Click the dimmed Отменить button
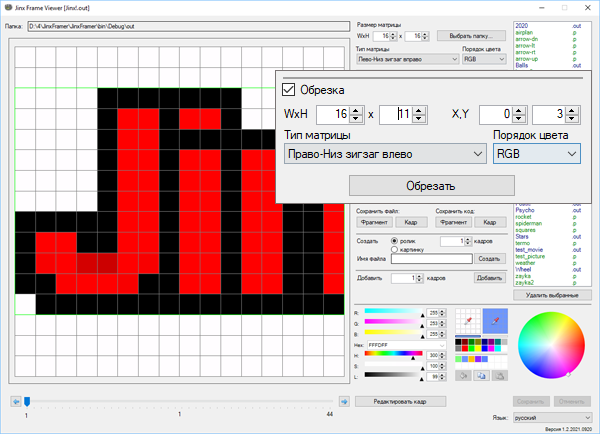Screen dimensions: 600x434 tap(572, 401)
